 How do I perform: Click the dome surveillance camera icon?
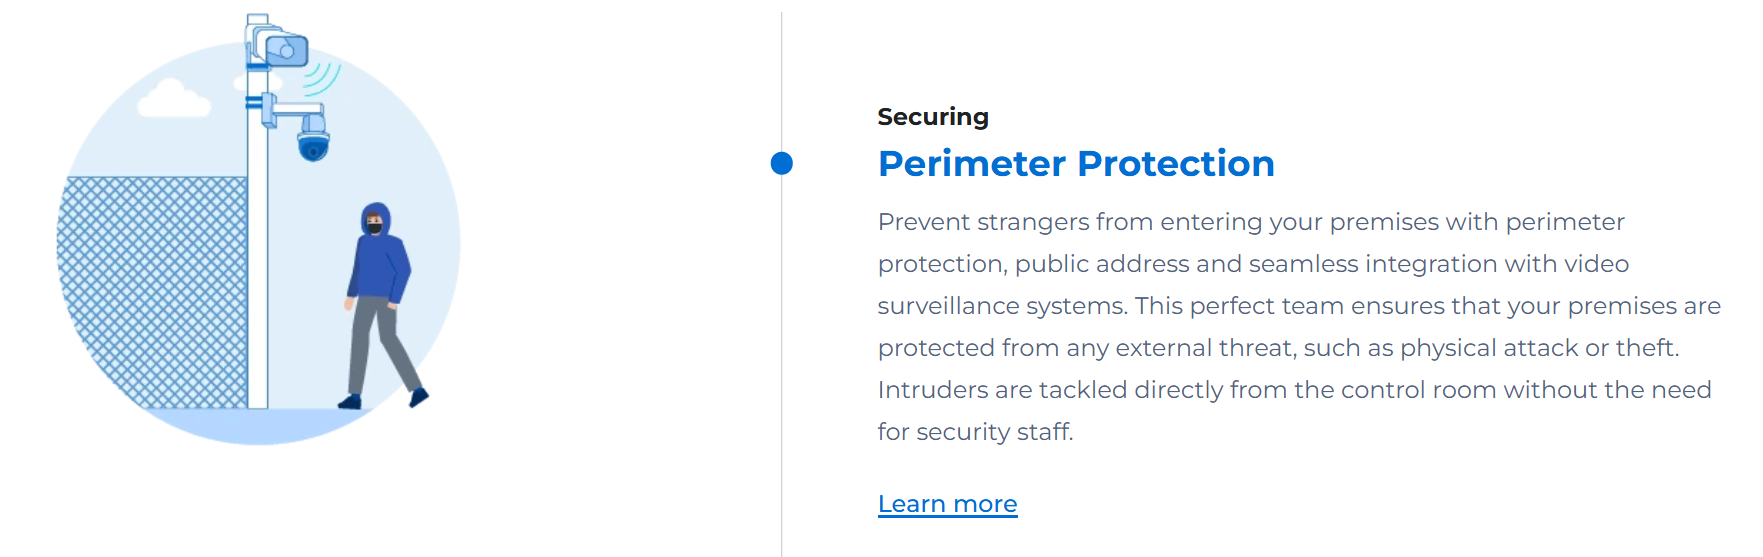click(313, 139)
